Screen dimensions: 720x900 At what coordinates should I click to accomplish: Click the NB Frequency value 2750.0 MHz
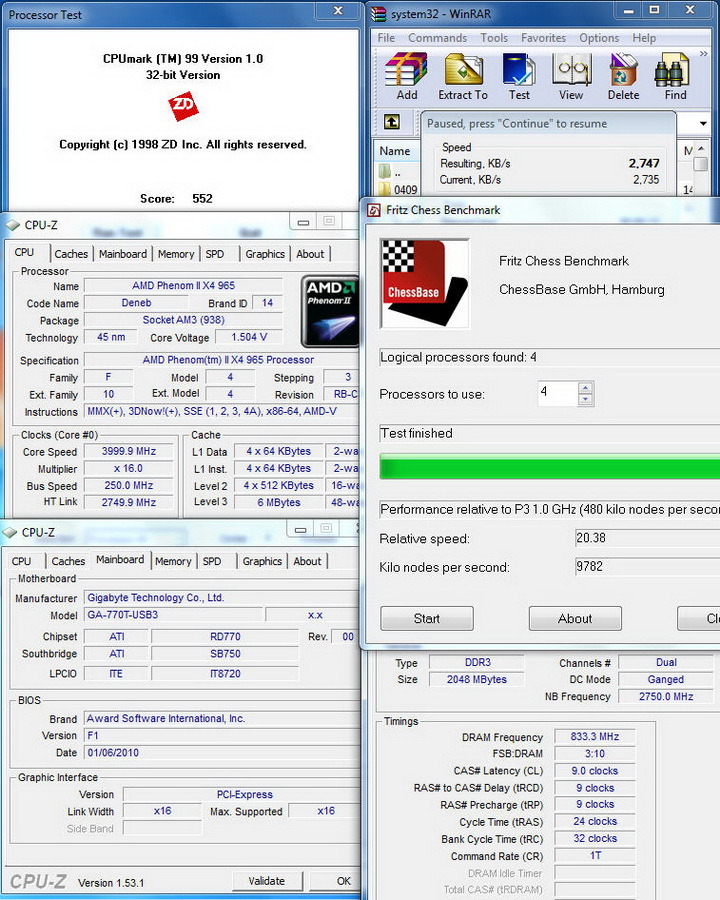tap(666, 697)
